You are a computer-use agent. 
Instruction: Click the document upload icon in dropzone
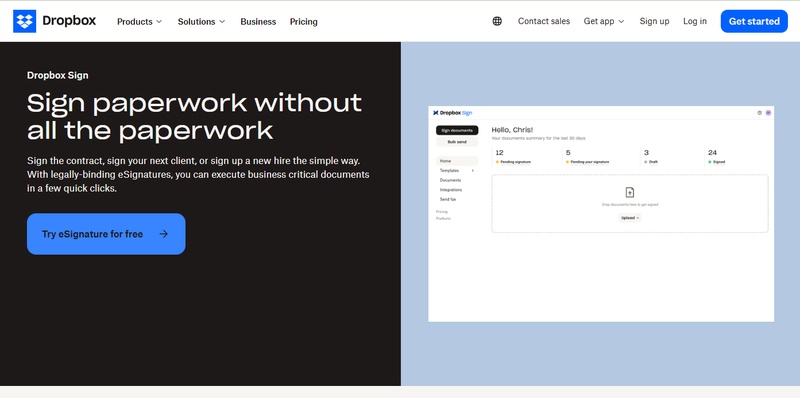pyautogui.click(x=630, y=192)
